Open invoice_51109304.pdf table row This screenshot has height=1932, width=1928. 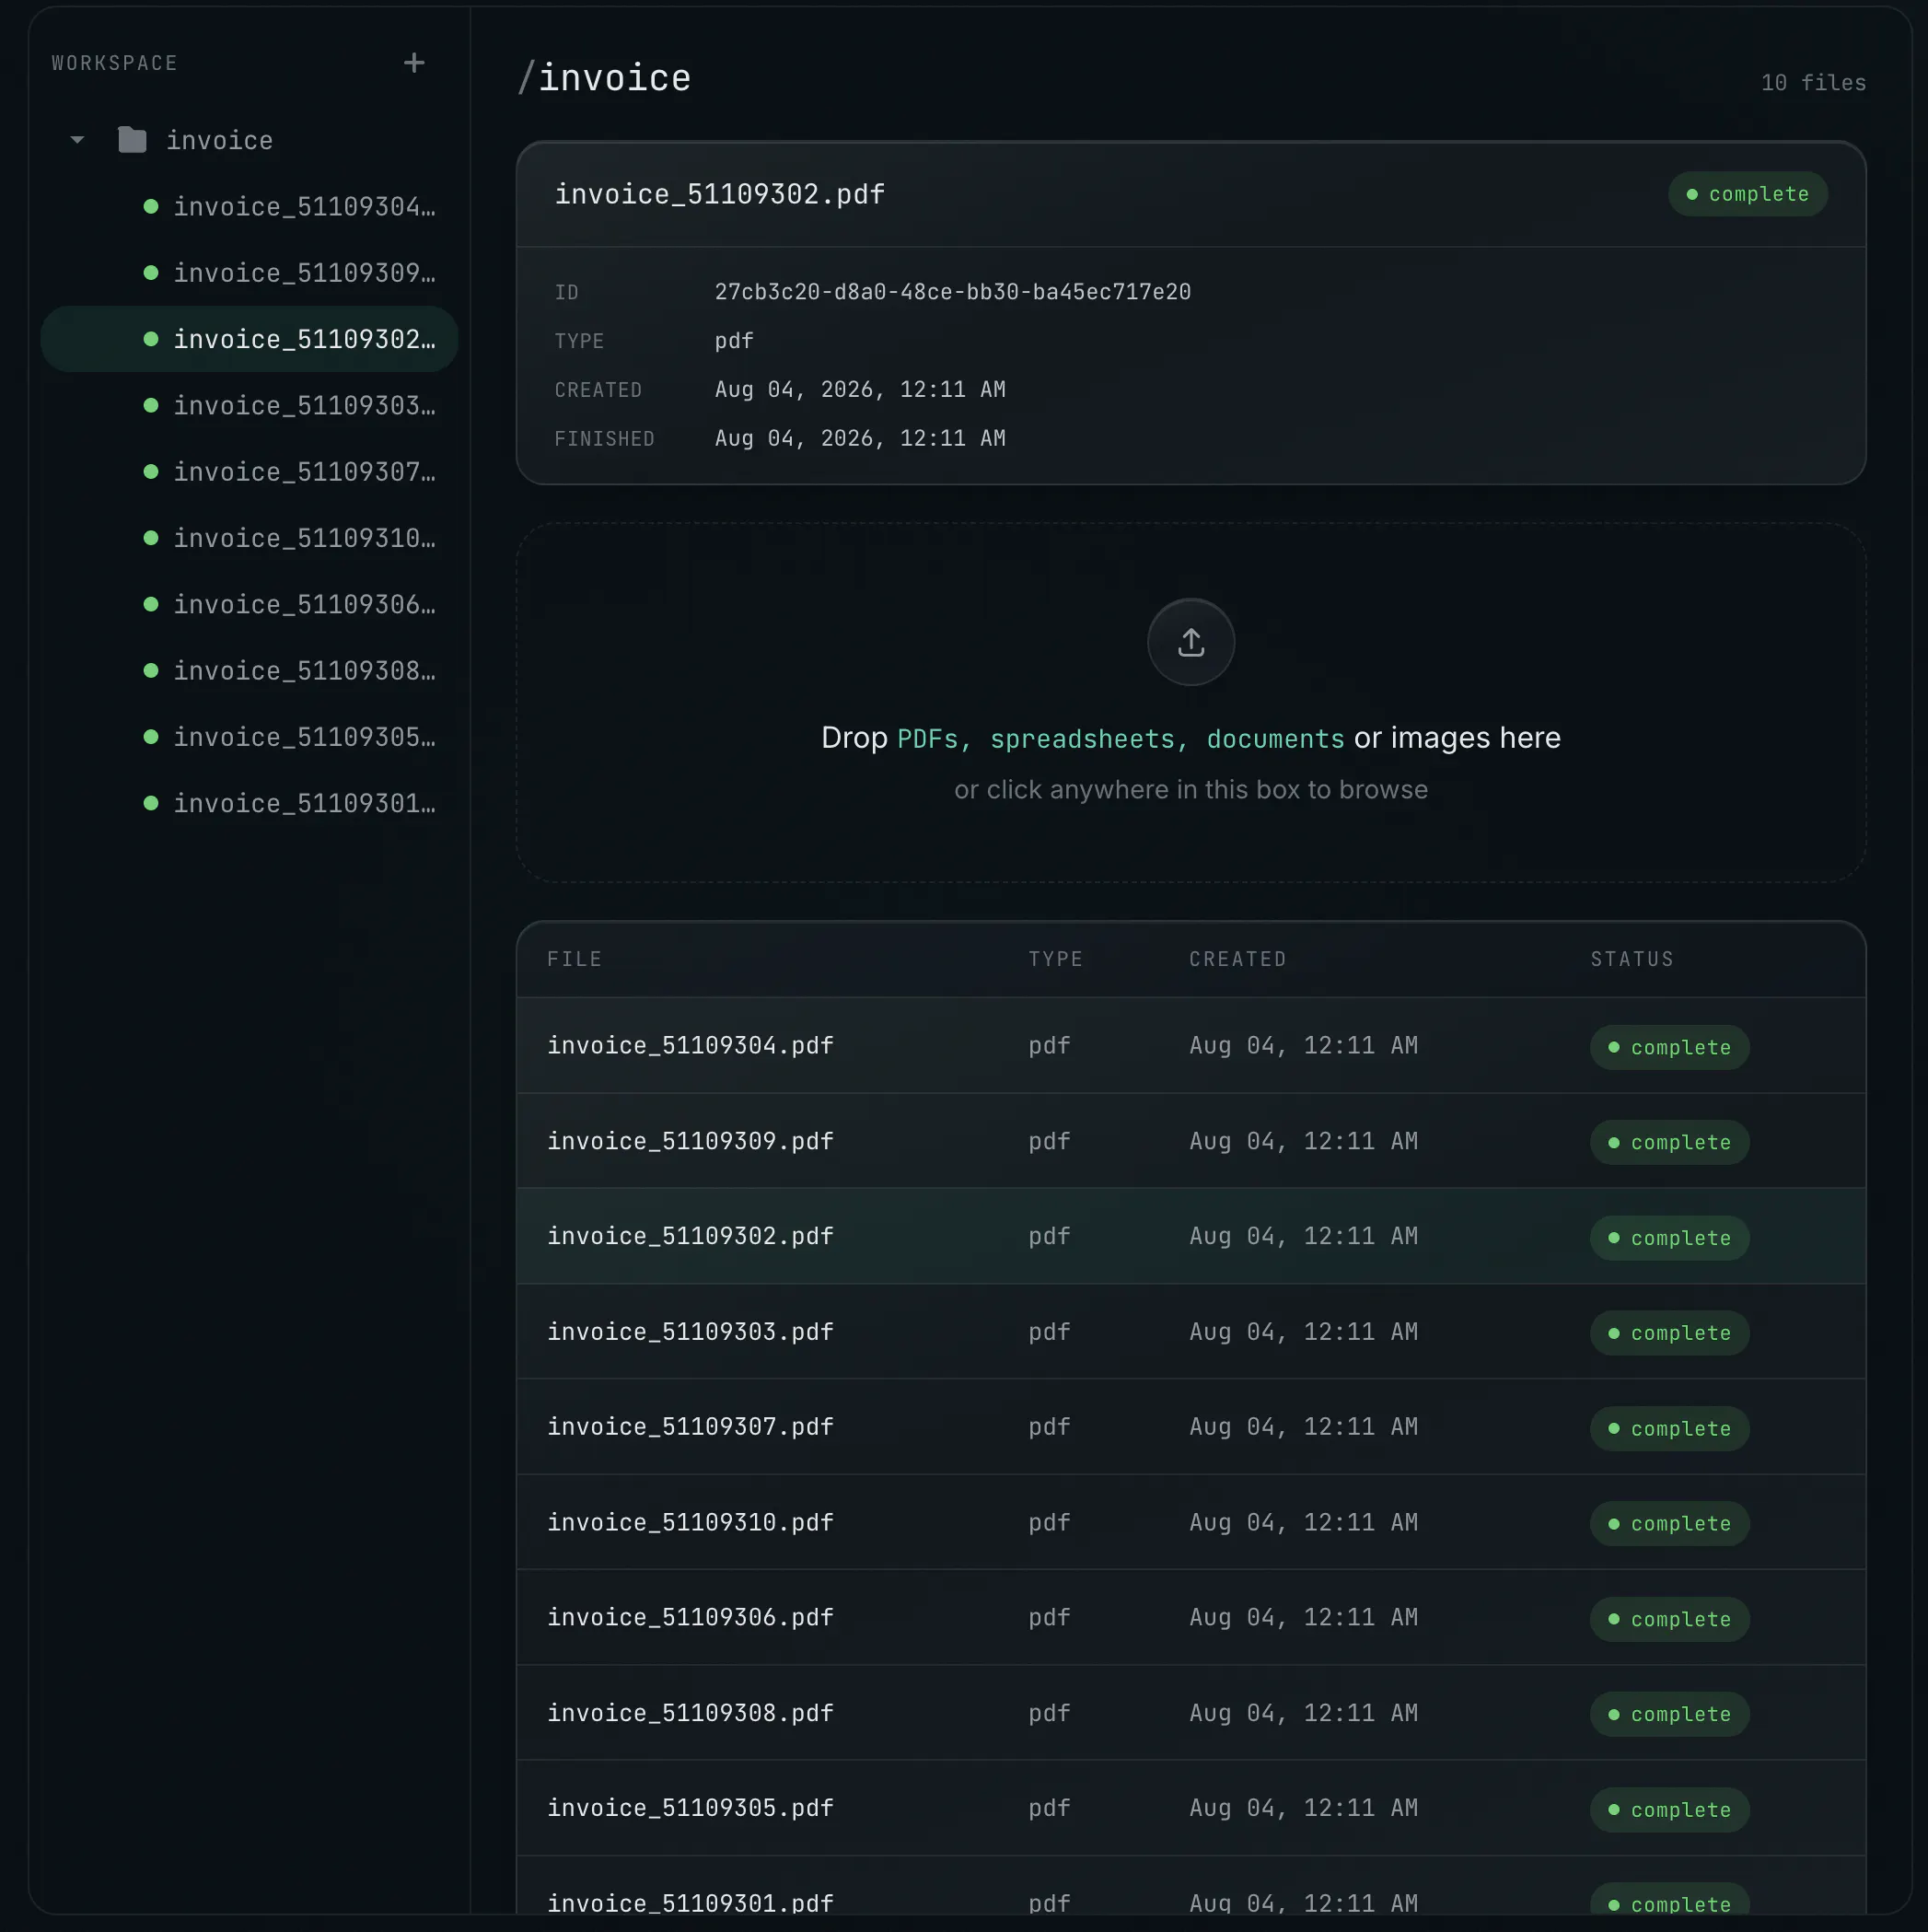1190,1046
